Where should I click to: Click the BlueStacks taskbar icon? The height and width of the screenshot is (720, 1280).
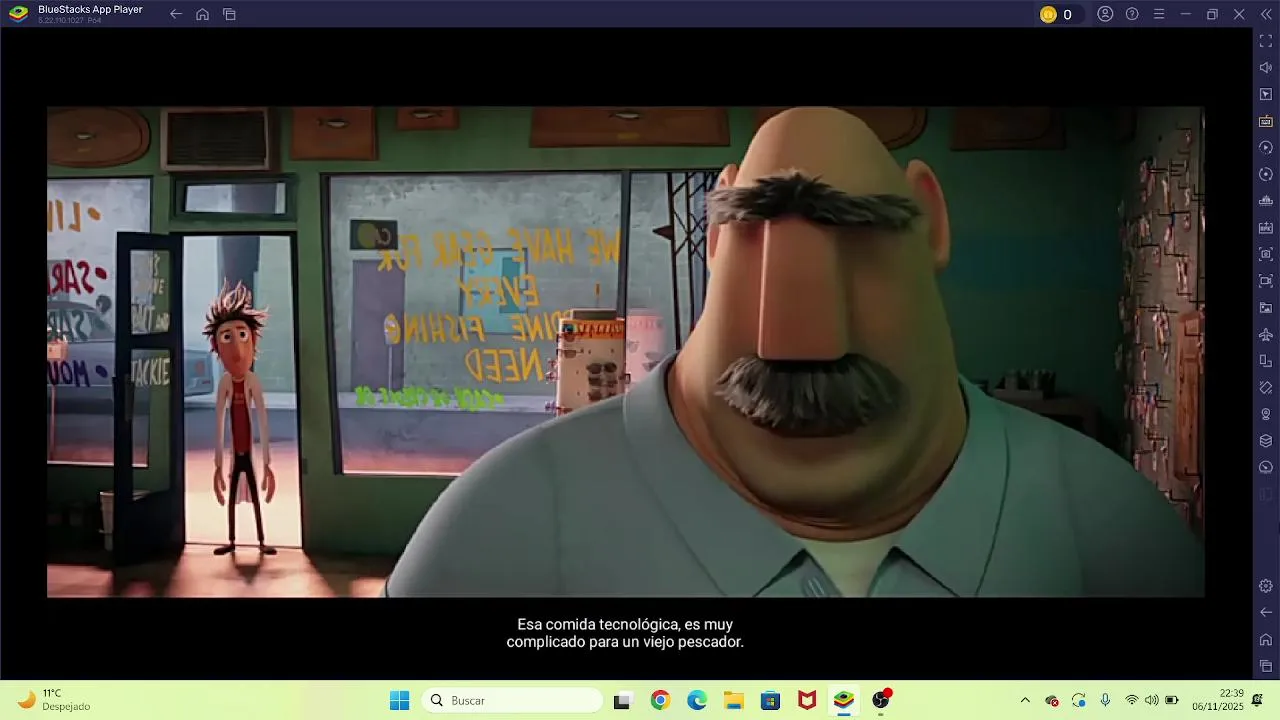coord(844,700)
